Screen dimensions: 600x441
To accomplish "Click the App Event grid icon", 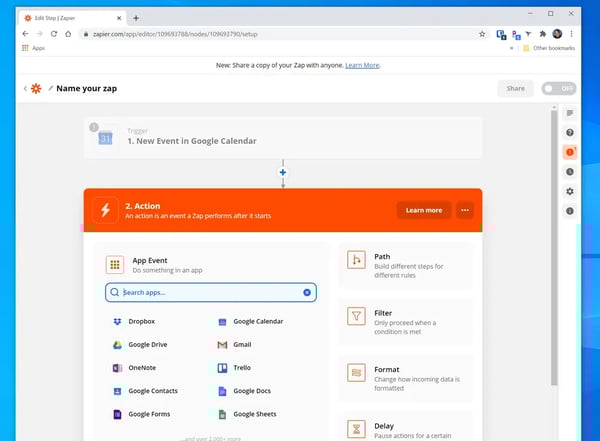I will (x=115, y=265).
